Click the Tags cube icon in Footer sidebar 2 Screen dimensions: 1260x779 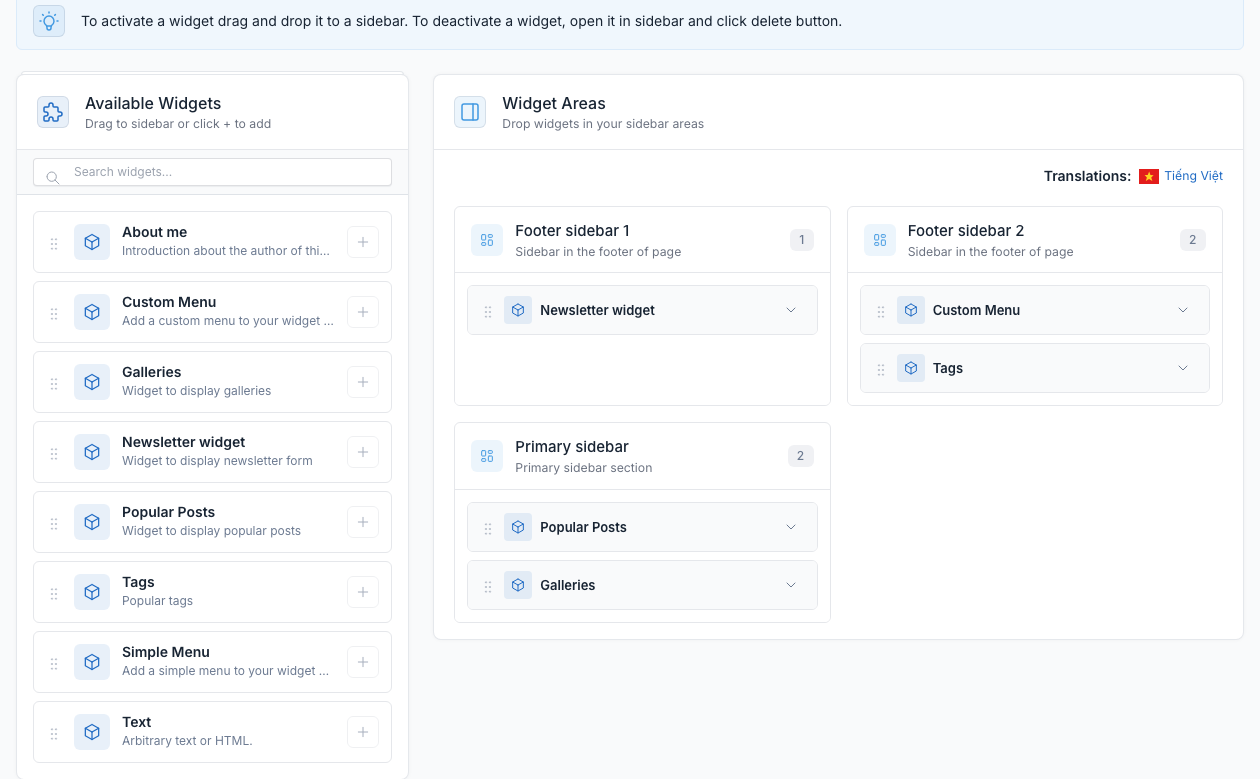tap(911, 368)
